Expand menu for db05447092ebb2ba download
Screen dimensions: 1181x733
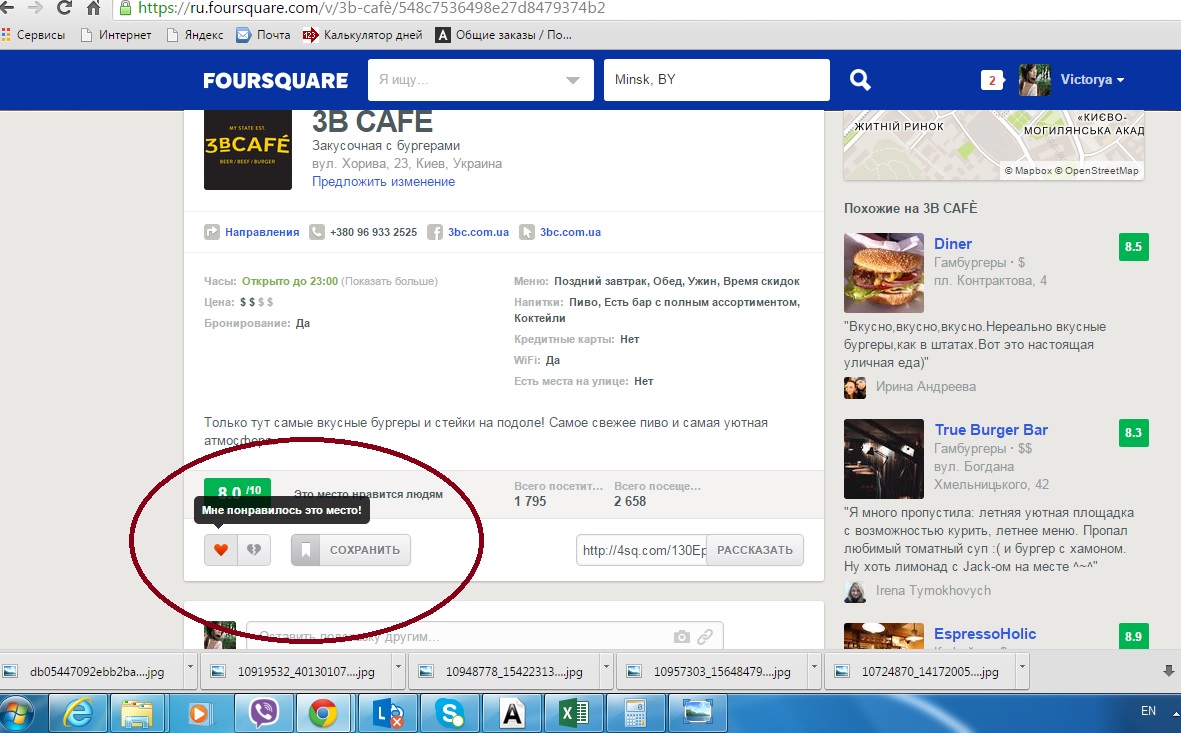190,669
